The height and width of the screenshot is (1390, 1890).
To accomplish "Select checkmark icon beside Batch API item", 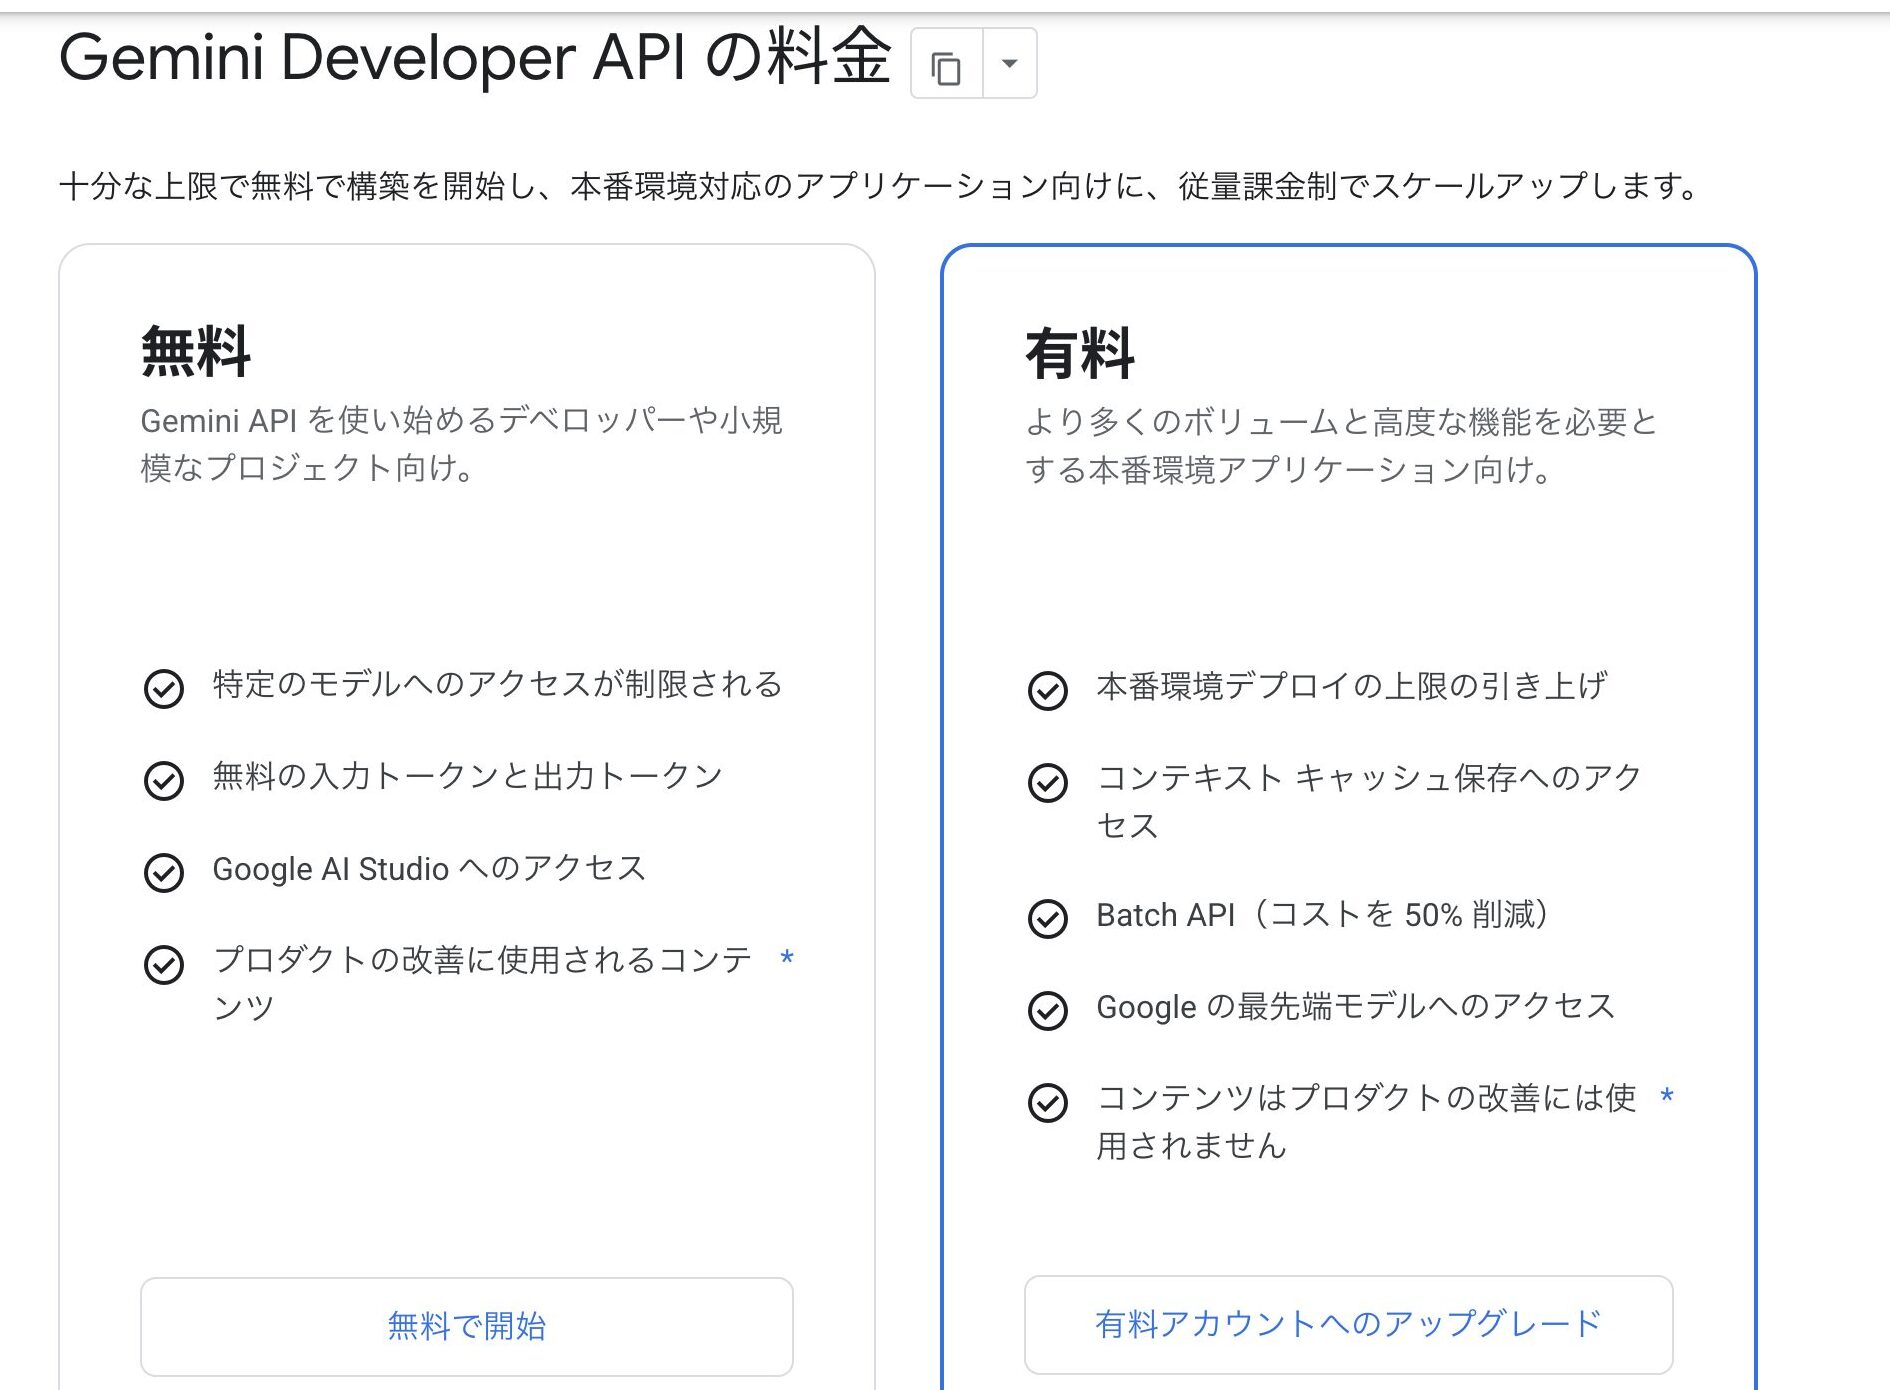I will pos(1048,919).
